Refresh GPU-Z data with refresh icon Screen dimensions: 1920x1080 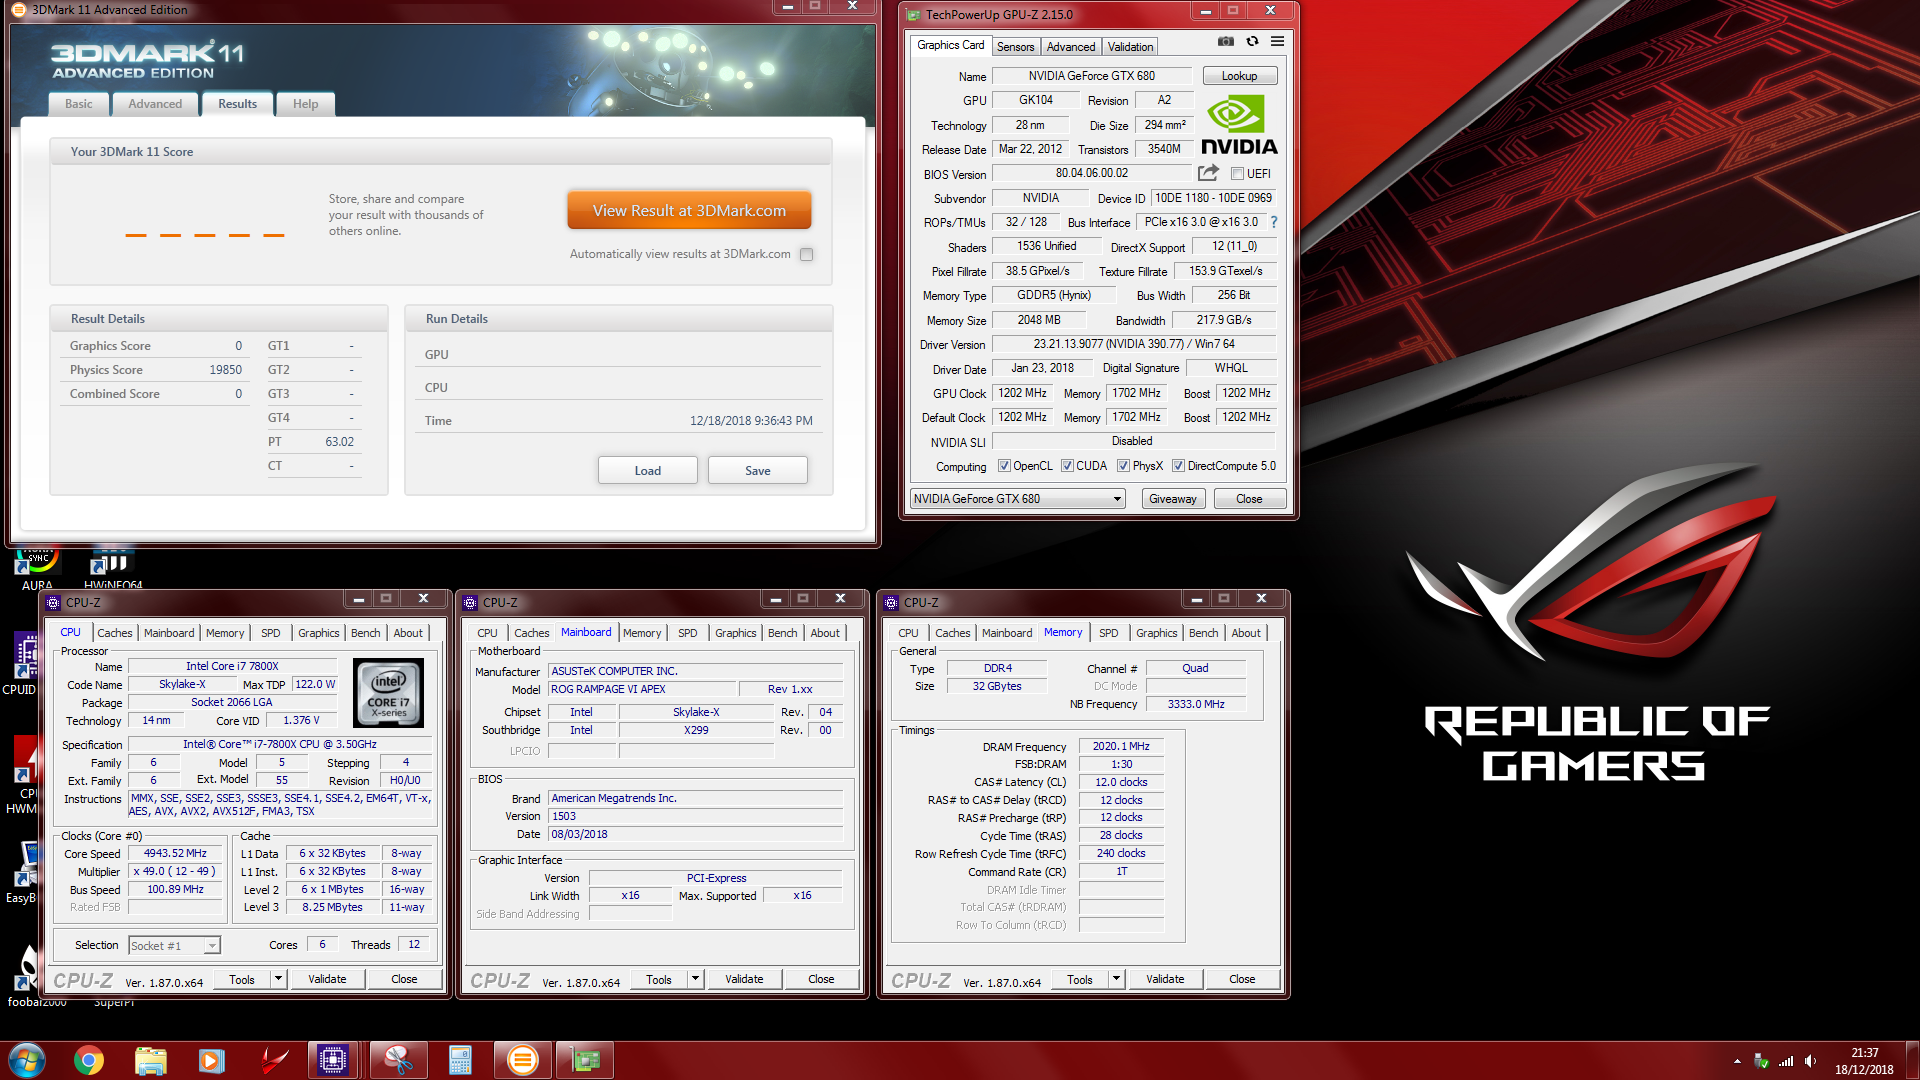click(x=1252, y=41)
